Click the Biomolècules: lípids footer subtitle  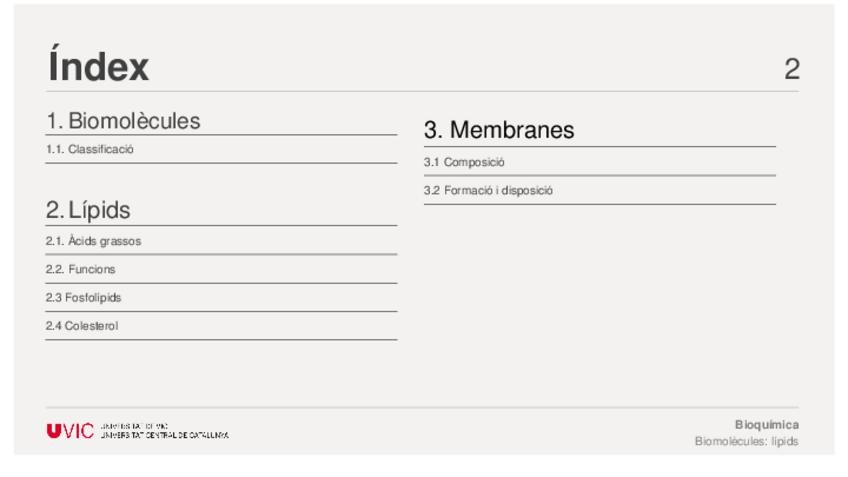[x=746, y=441]
